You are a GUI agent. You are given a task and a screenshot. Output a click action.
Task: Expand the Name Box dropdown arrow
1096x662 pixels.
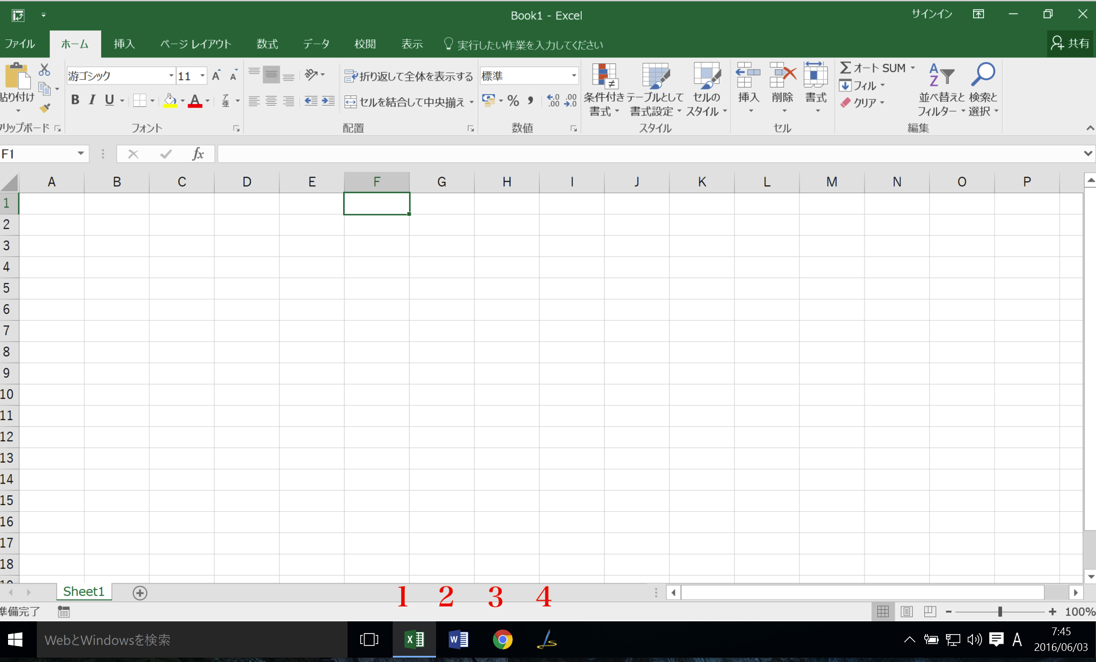click(81, 154)
